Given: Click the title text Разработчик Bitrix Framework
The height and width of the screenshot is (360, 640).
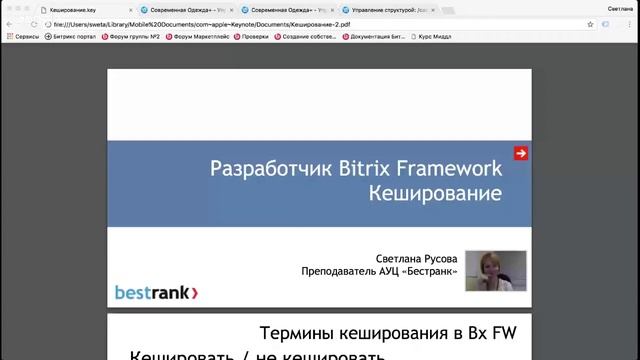Looking at the screenshot, I should tap(356, 169).
